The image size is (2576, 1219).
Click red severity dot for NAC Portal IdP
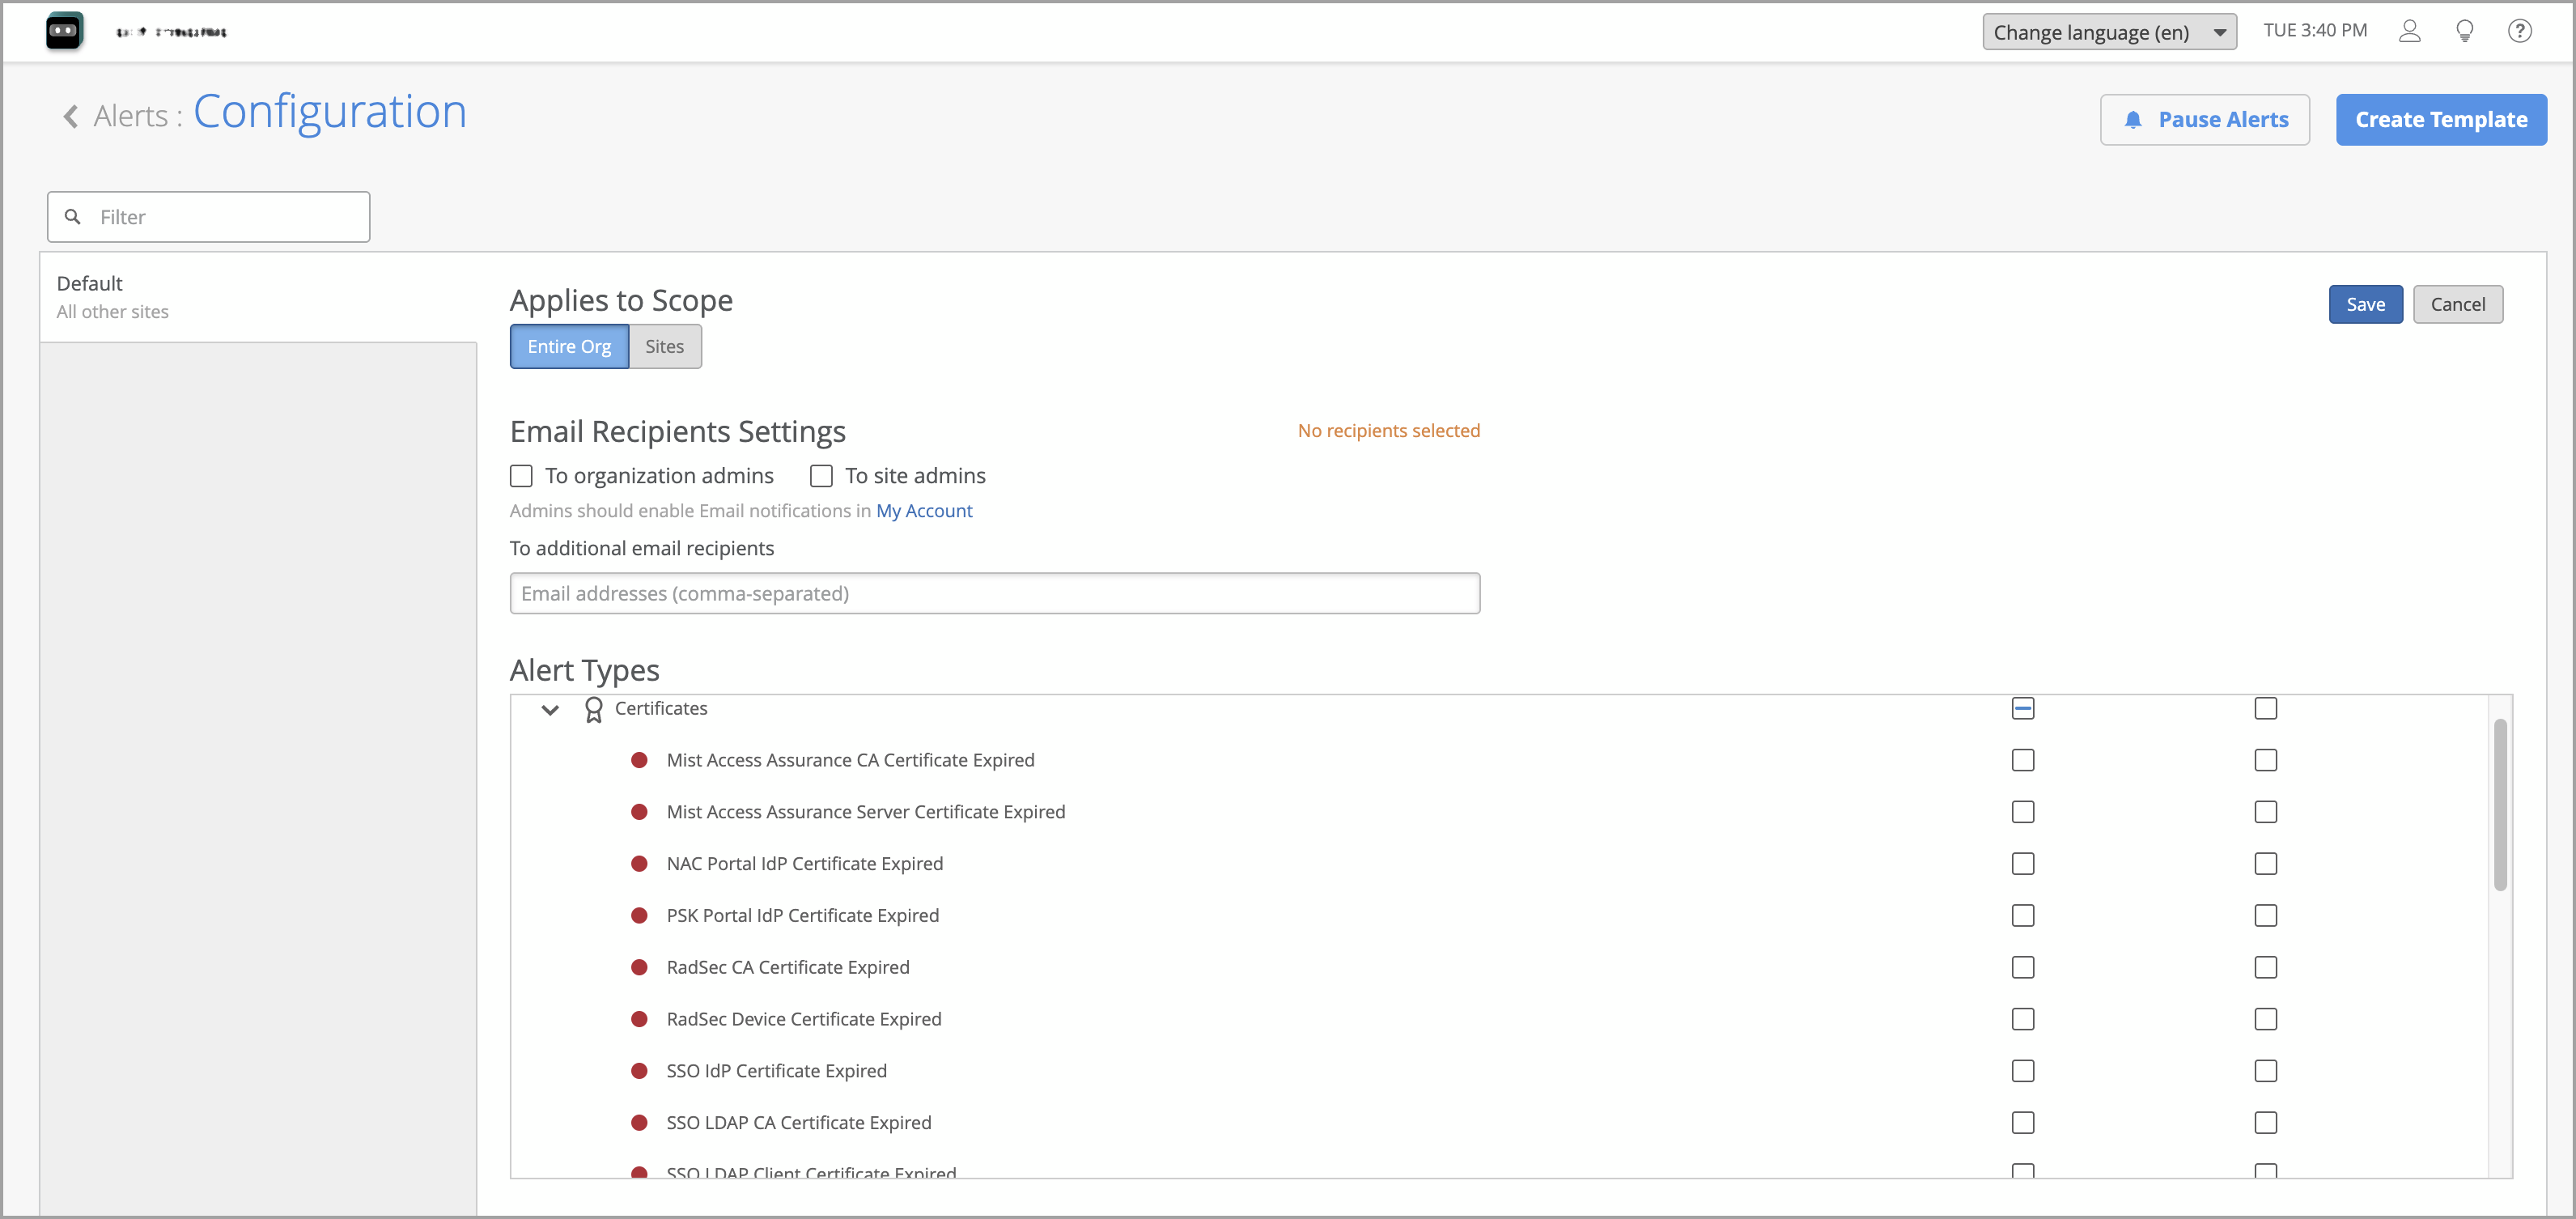(x=639, y=863)
